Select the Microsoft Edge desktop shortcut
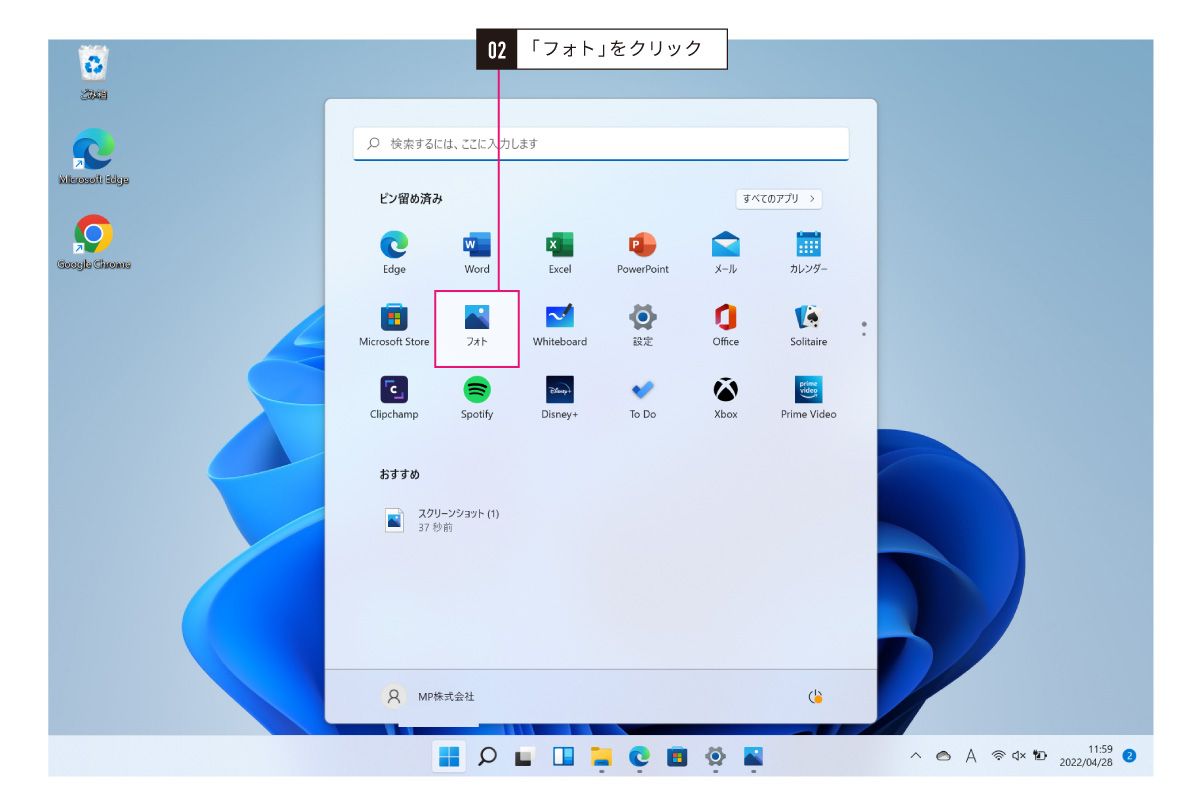Viewport: 1200px width, 811px height. [94, 157]
